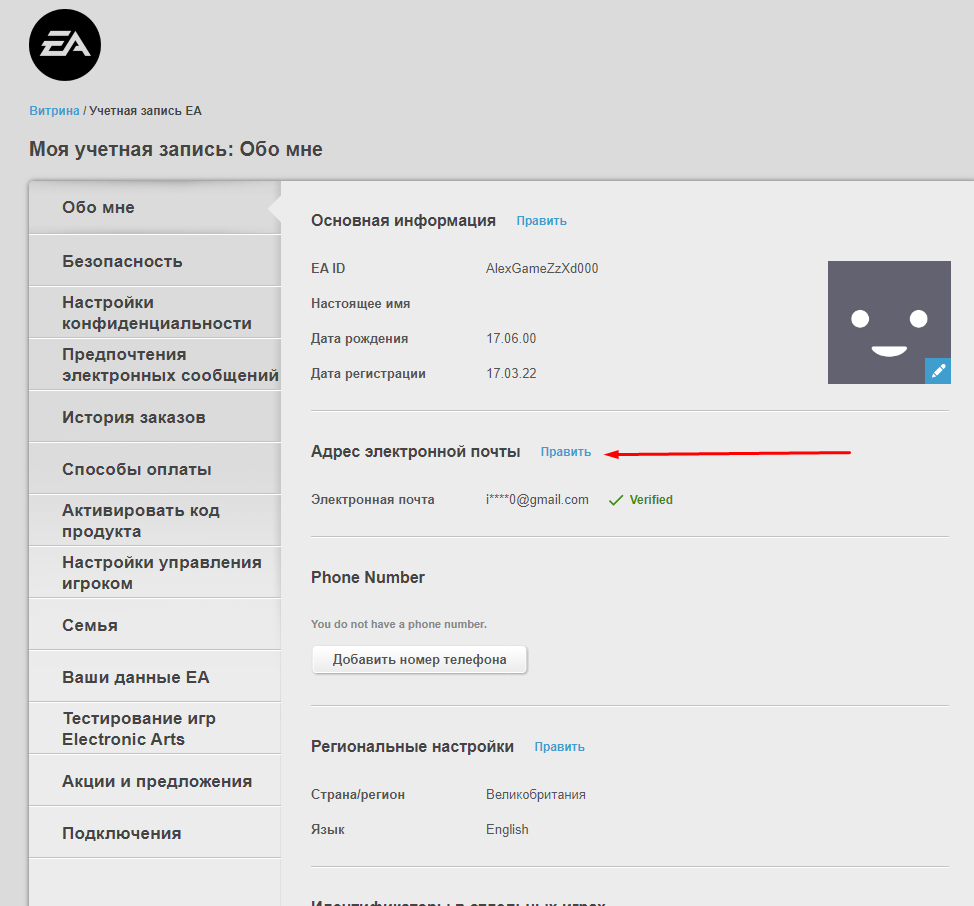Click the Основная информация heading
The height and width of the screenshot is (906, 974).
[x=403, y=221]
